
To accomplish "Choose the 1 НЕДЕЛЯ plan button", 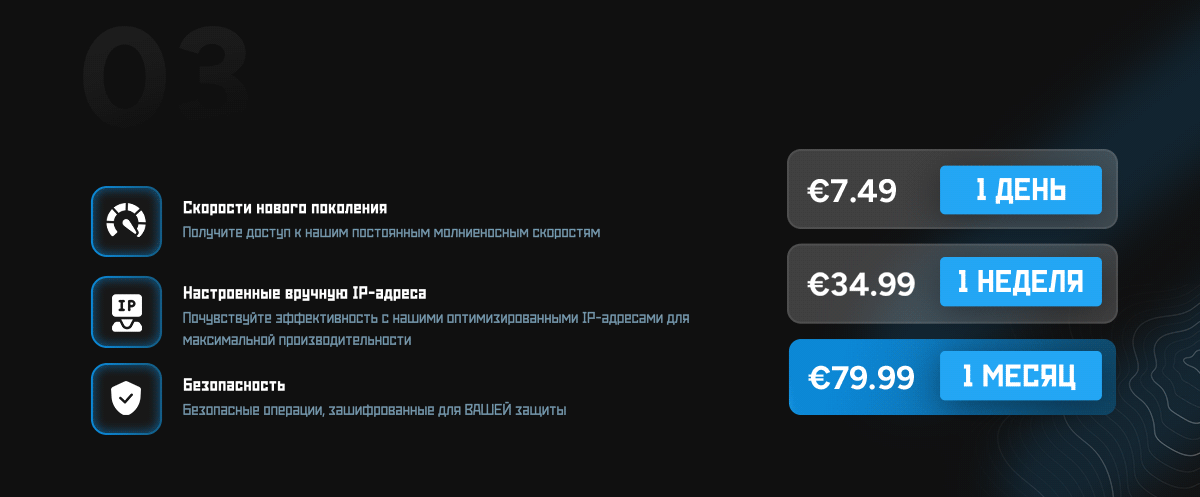I will click(1020, 282).
